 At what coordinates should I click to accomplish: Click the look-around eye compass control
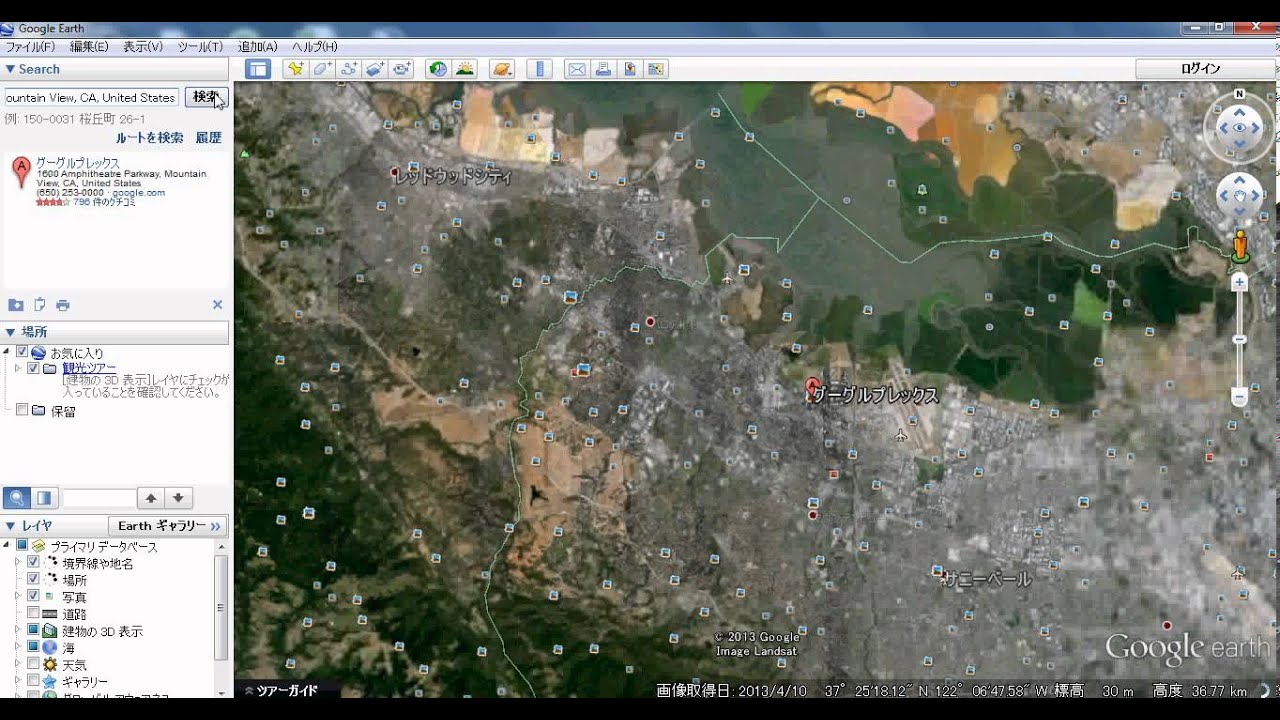(1240, 128)
